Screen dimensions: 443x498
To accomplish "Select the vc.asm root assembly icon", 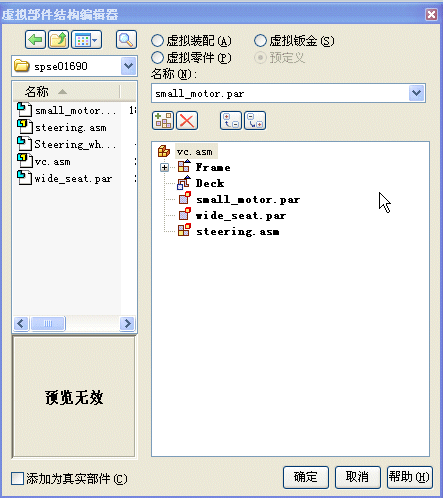I will 163,152.
